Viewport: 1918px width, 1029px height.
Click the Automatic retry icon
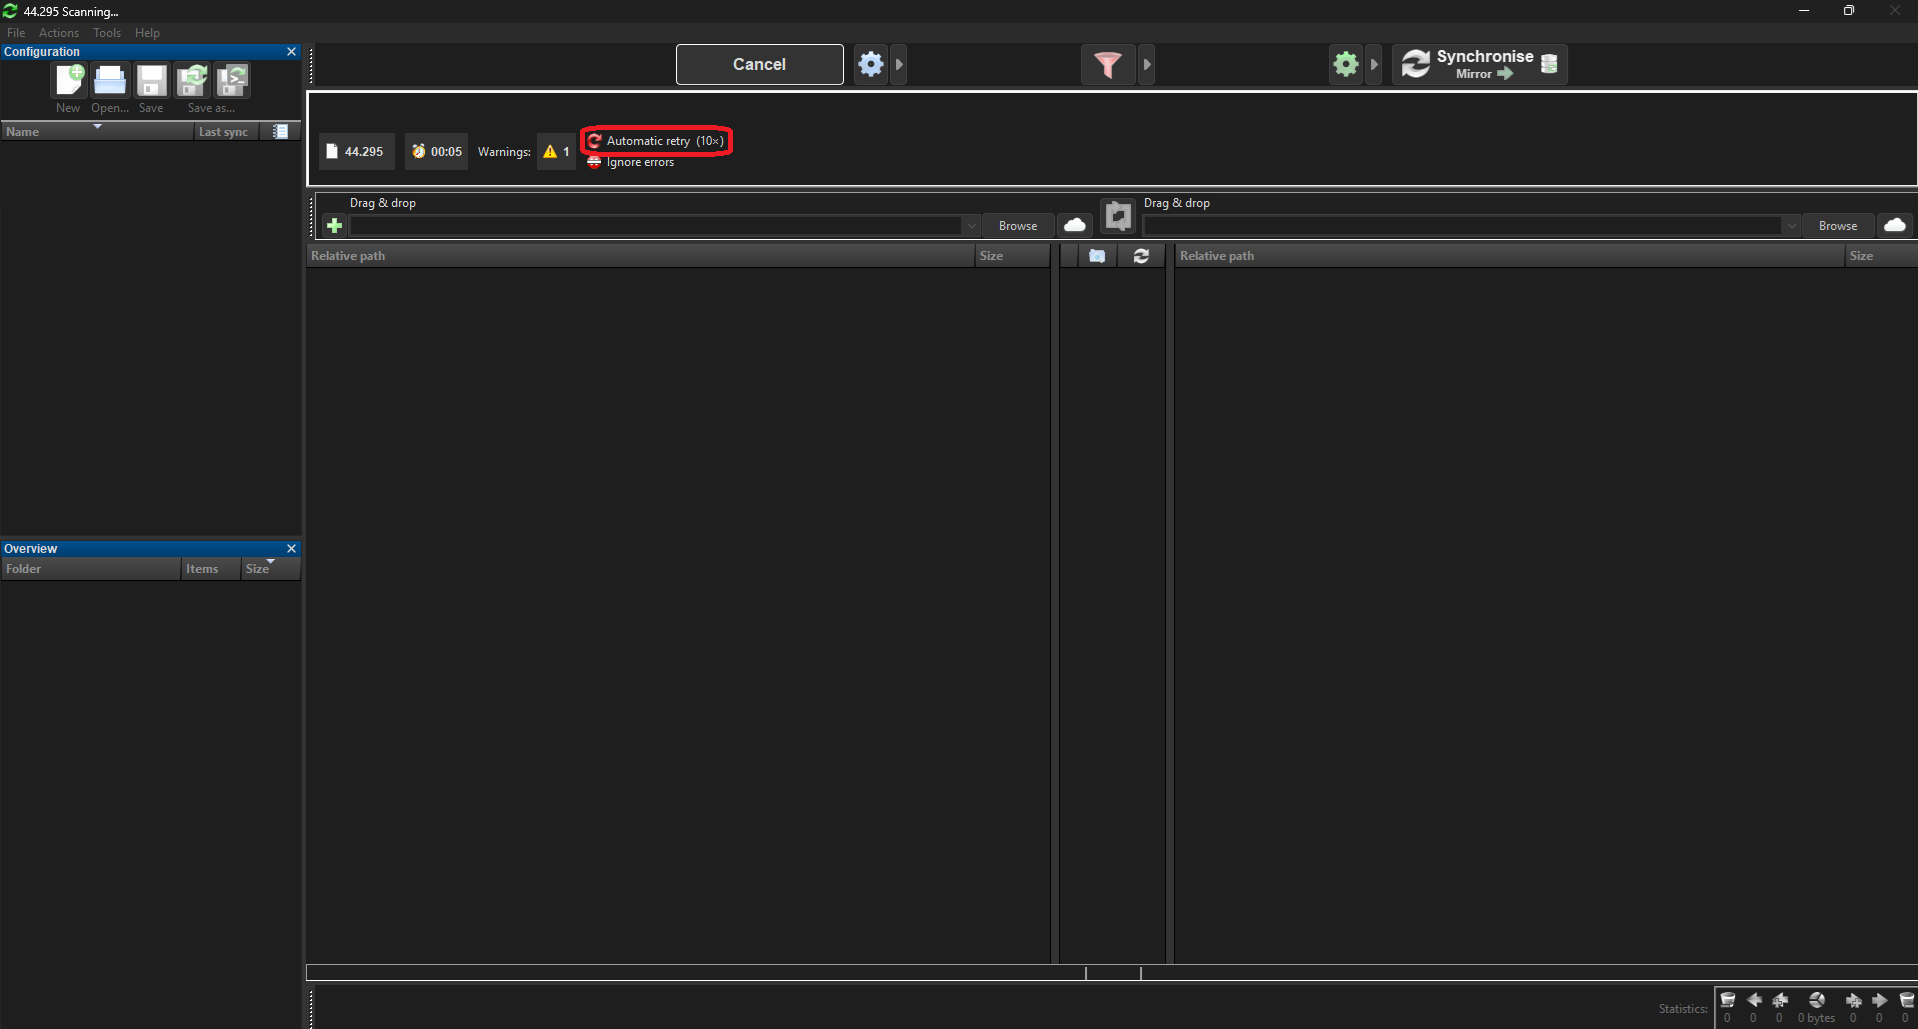coord(594,141)
